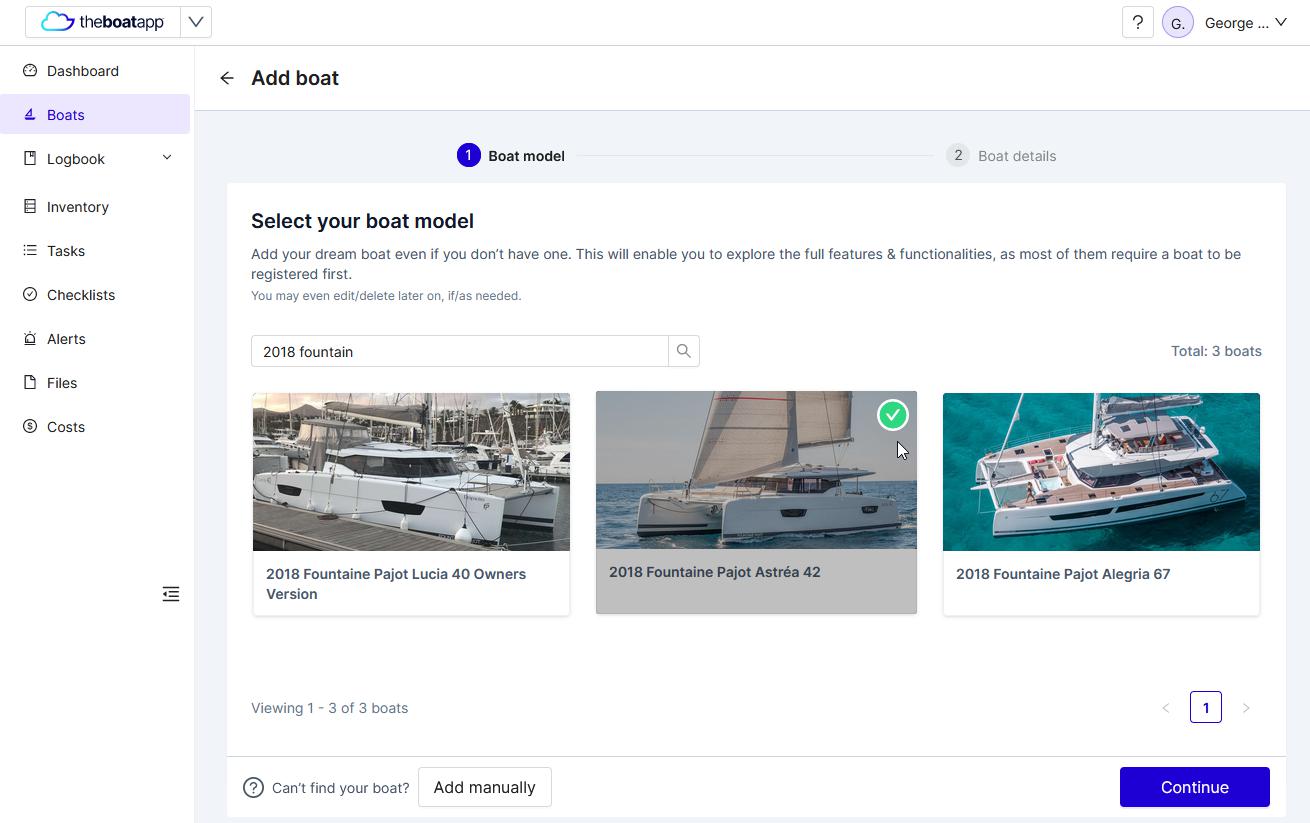Screen dimensions: 1310x823
Task: Open the help question mark icon
Action: pos(1137,23)
